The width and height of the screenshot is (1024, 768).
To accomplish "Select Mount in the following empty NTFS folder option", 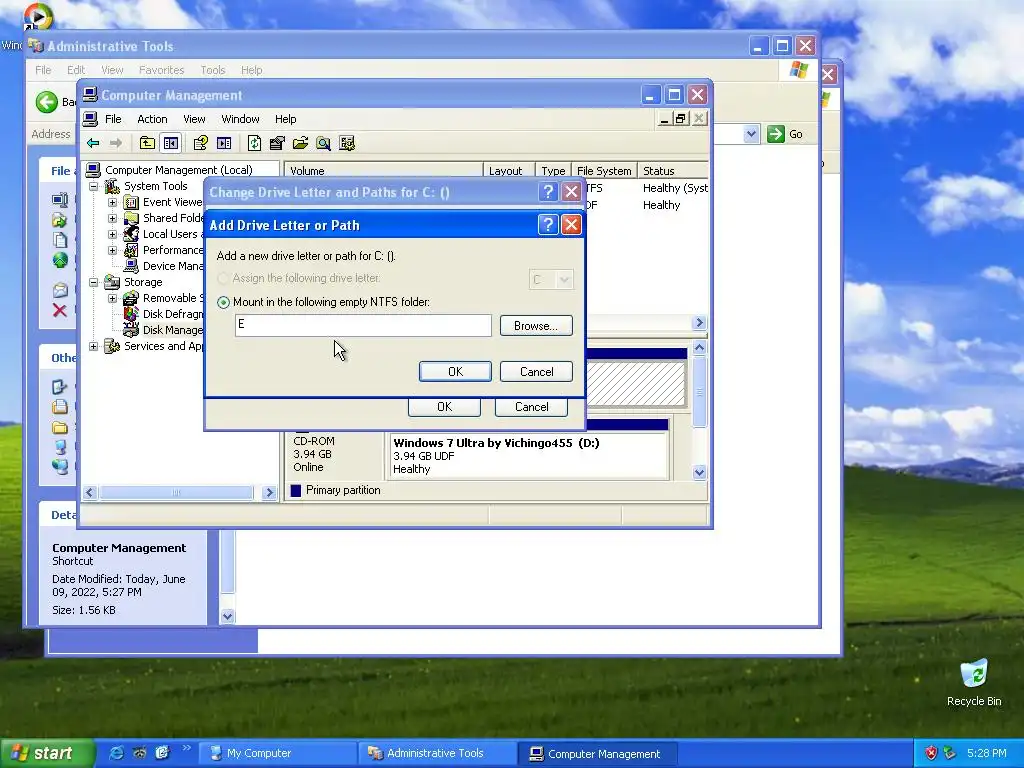I will [224, 302].
